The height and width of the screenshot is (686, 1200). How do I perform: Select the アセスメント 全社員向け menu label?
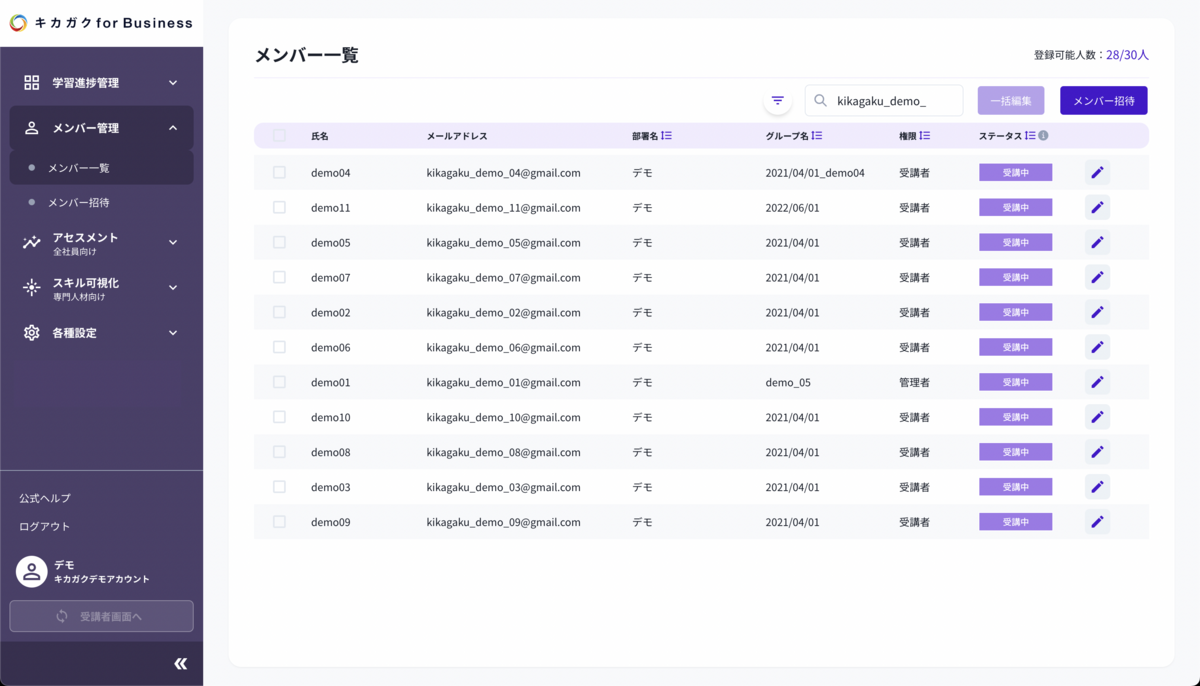(85, 243)
